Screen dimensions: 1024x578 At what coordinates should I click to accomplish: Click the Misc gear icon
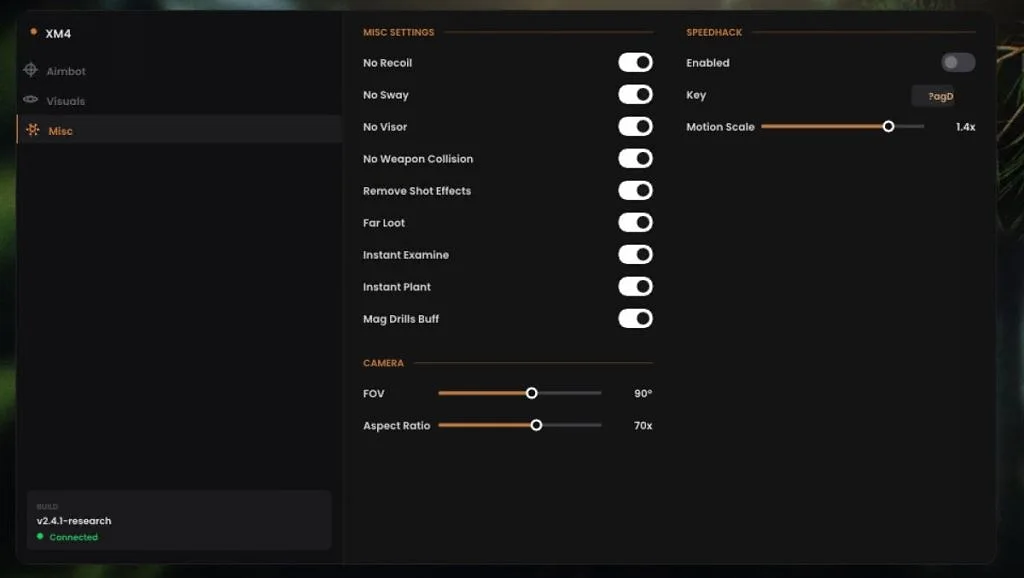tap(32, 130)
